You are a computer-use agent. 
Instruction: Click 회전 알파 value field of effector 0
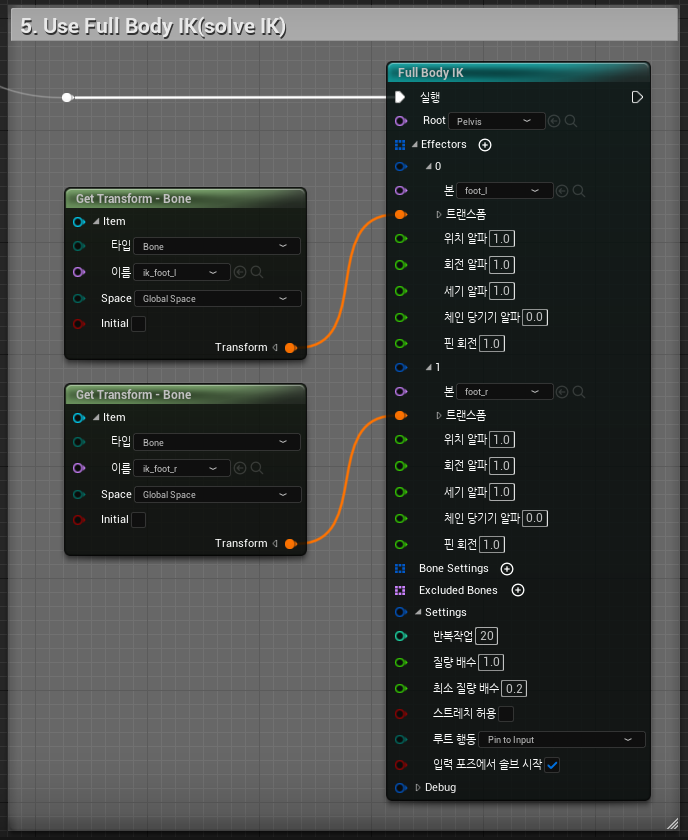pos(502,265)
